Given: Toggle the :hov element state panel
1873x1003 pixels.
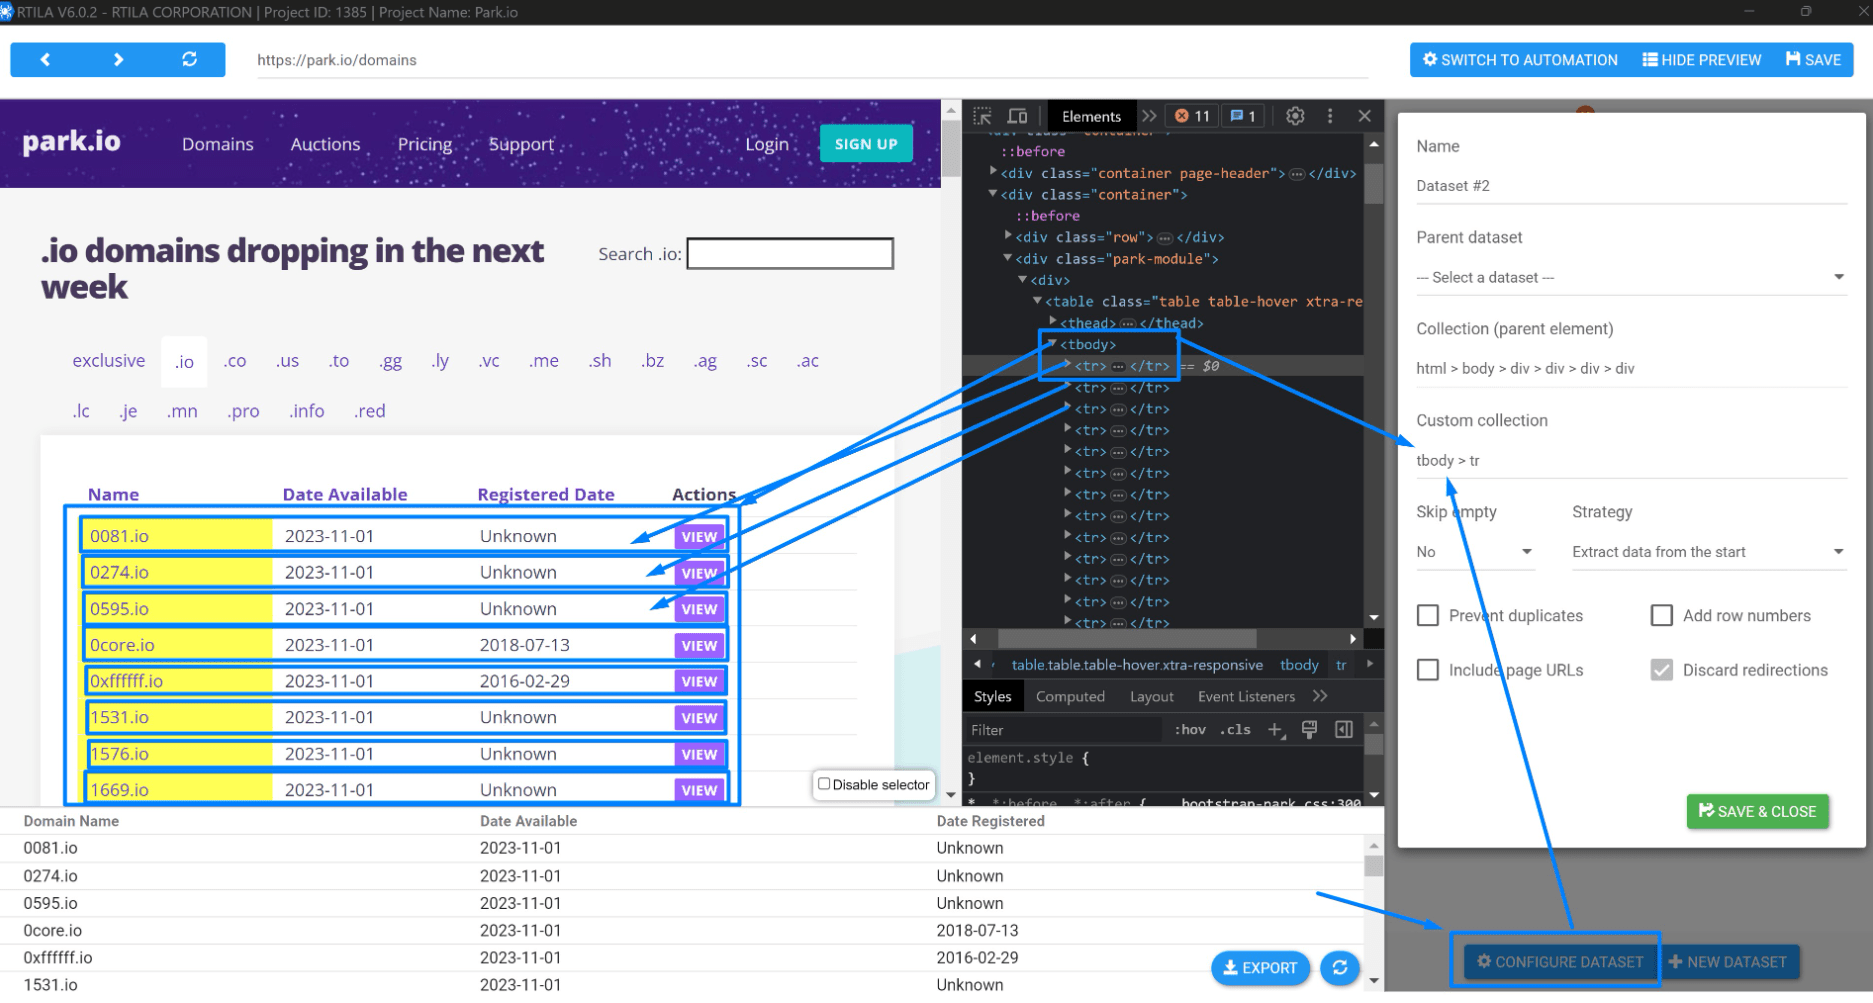Looking at the screenshot, I should coord(1190,730).
